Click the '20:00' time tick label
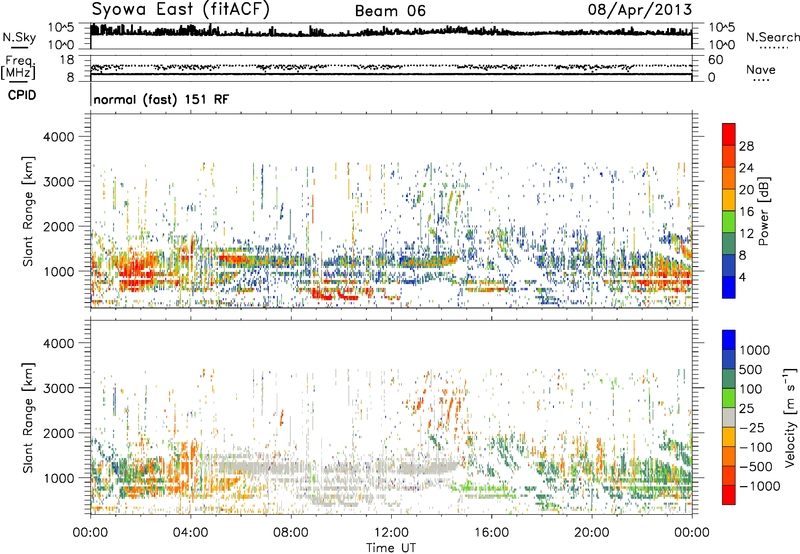This screenshot has width=800, height=554. click(591, 533)
